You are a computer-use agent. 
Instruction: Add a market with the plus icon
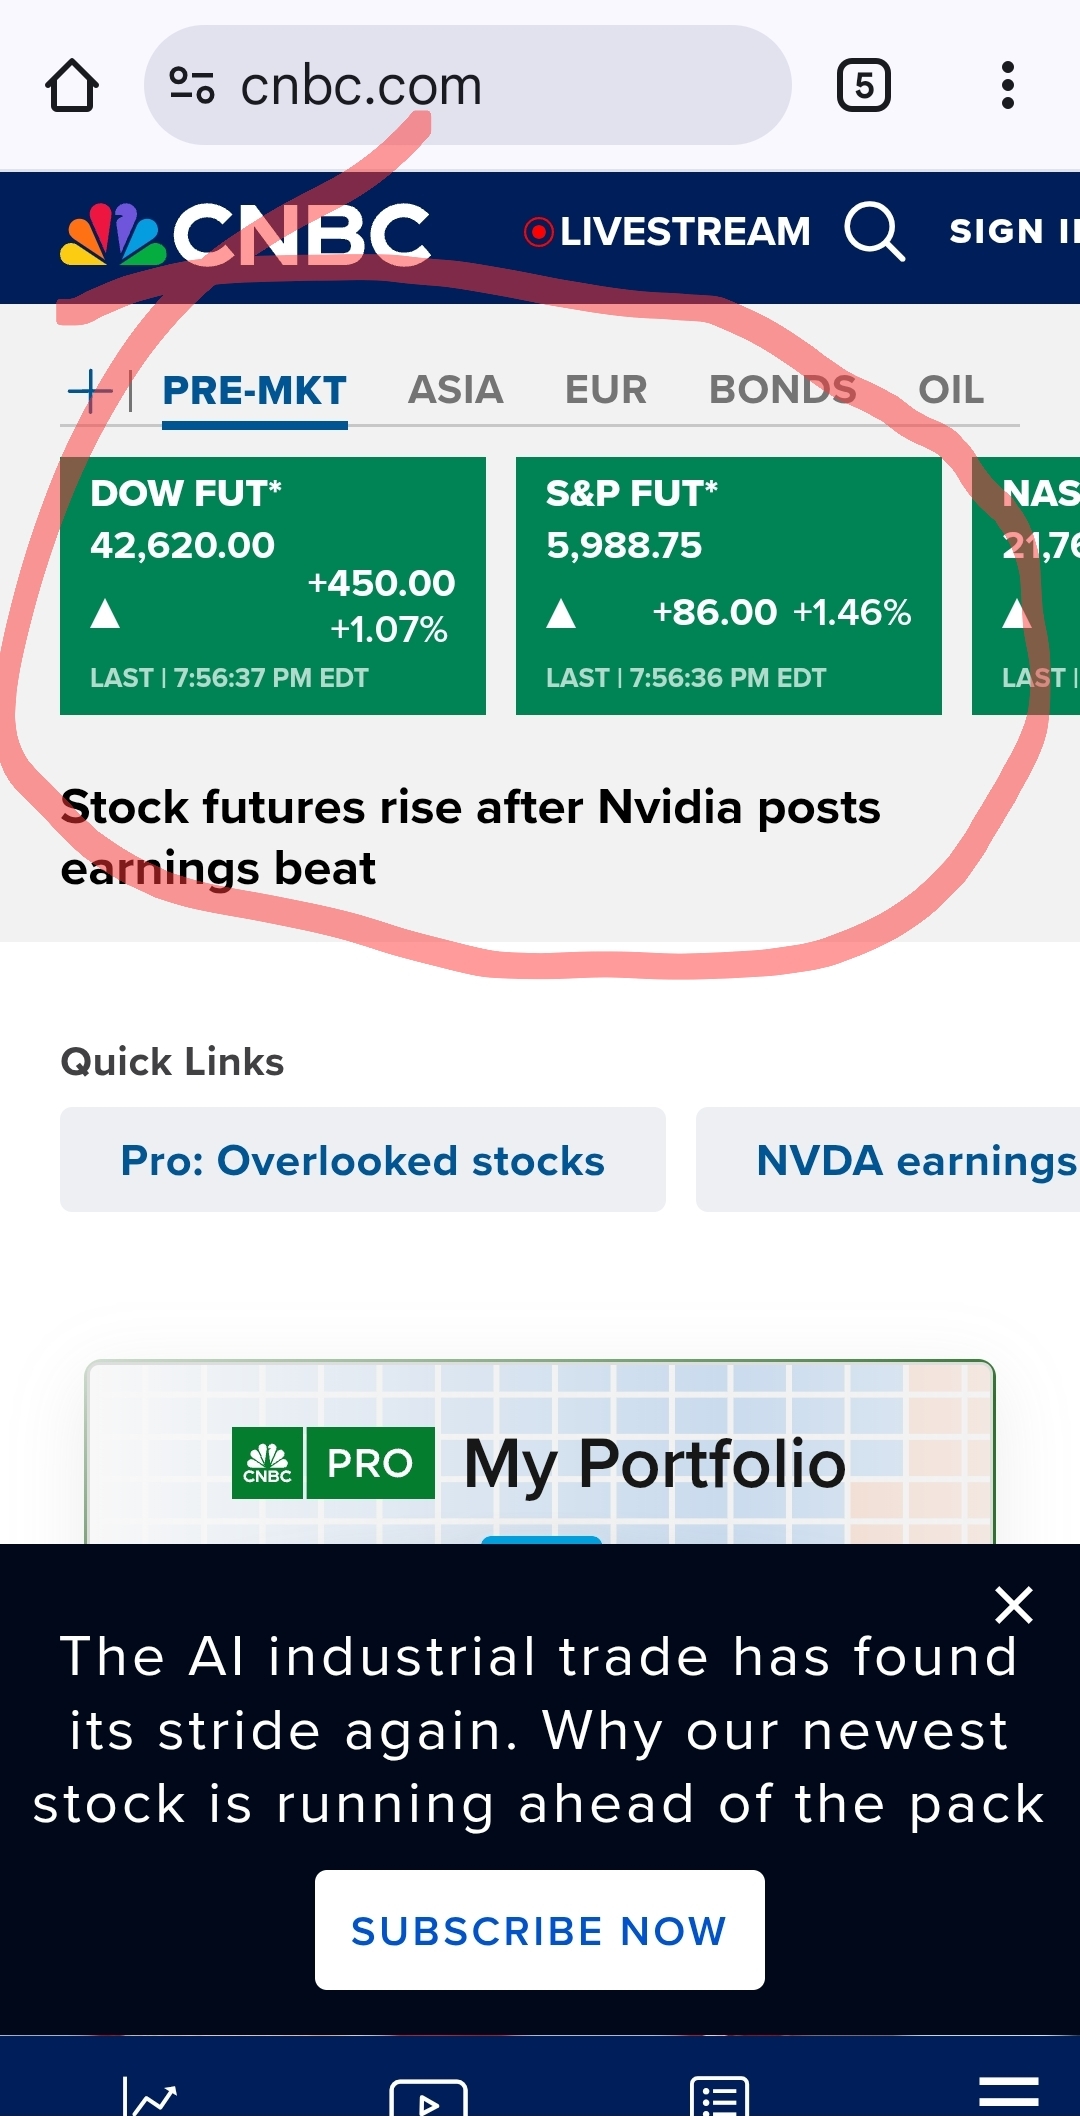click(x=89, y=390)
